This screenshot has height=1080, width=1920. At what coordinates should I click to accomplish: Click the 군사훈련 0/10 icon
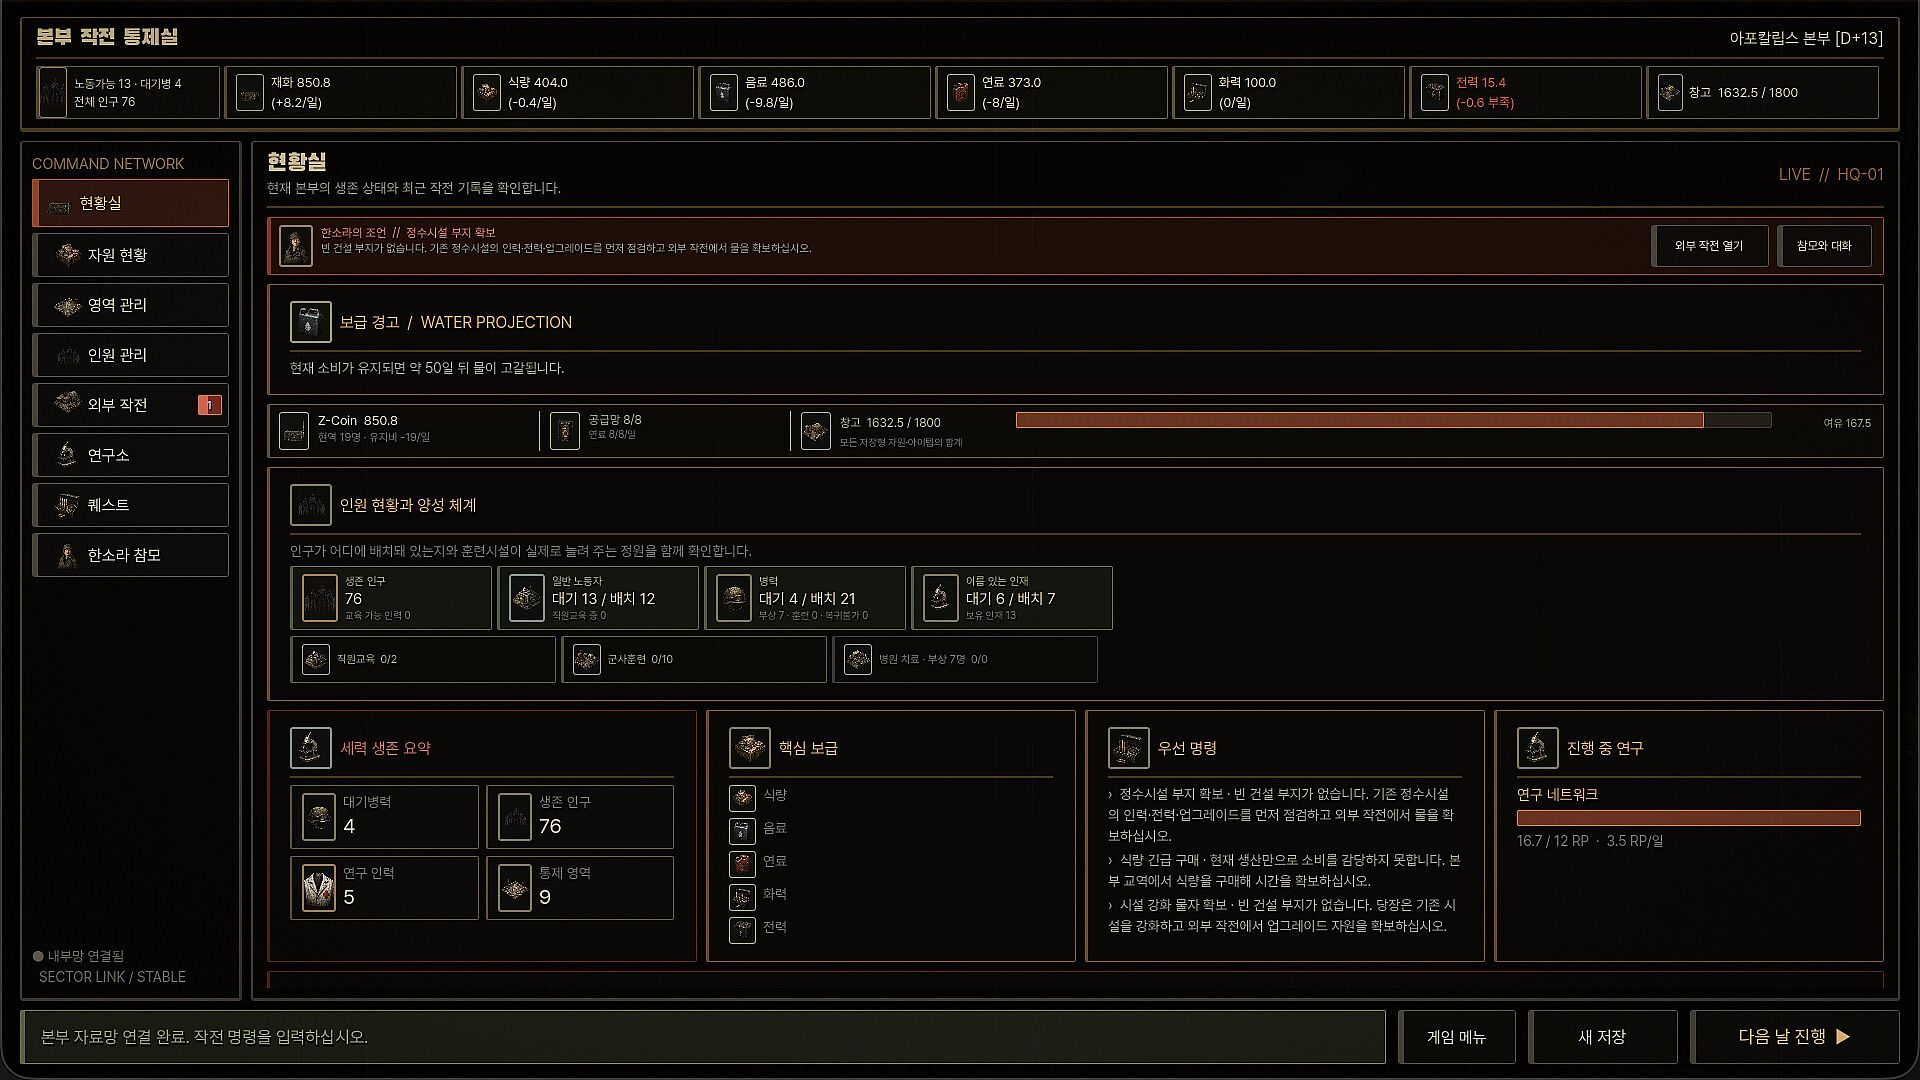(x=586, y=659)
